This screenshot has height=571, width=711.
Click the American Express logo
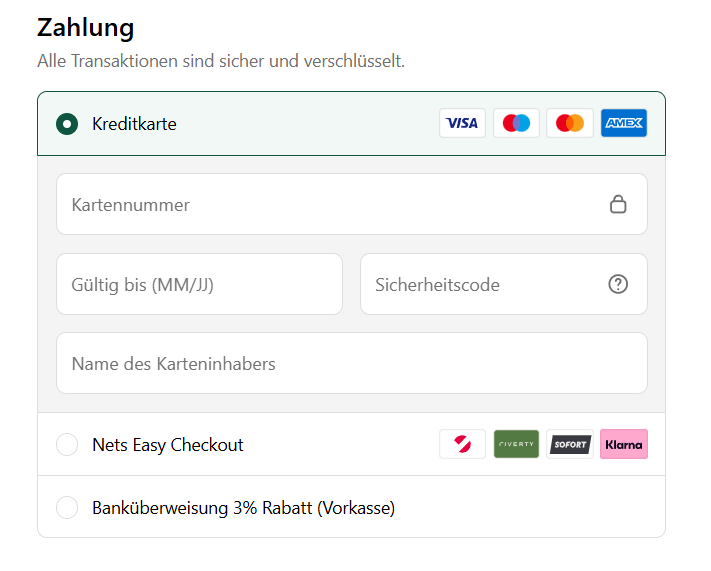coord(624,123)
